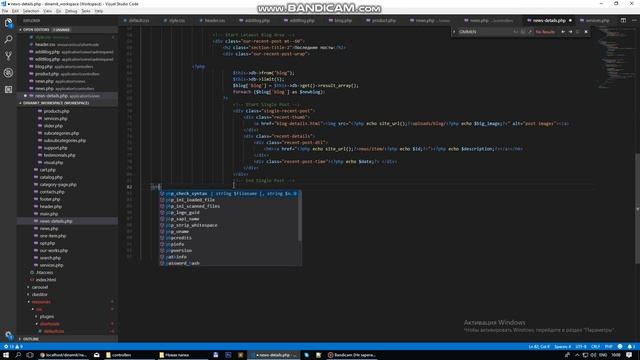The width and height of the screenshot is (640, 360).
Task: Open slider.php in the file tree
Action: point(53,126)
